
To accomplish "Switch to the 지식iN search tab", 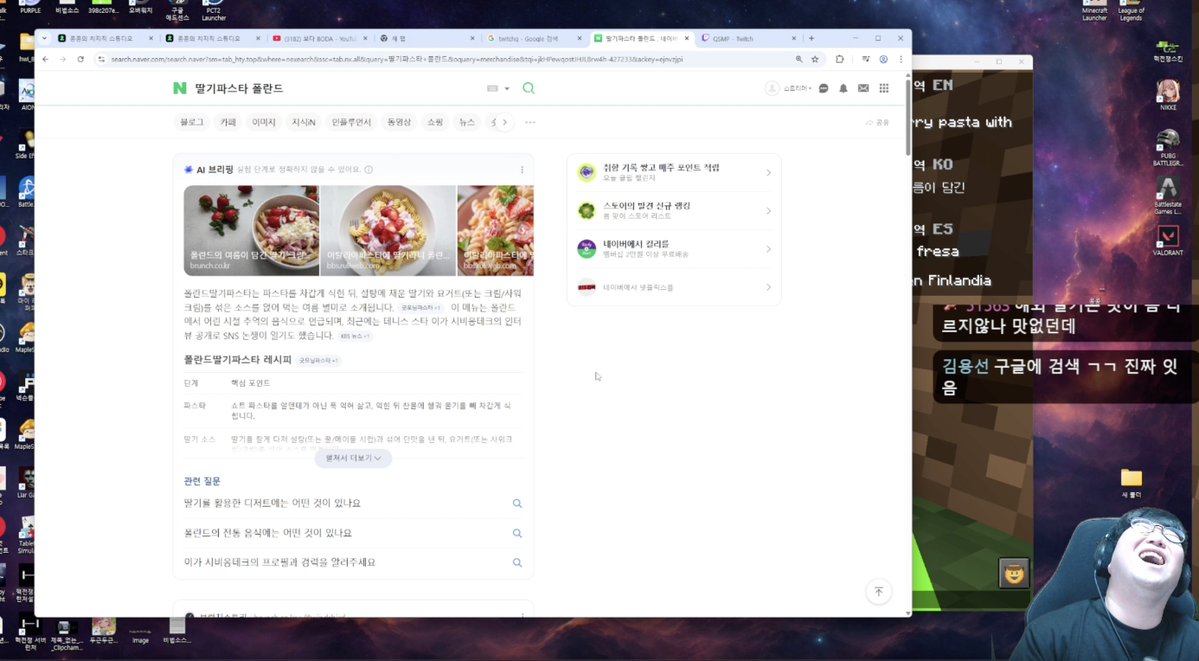I will point(303,122).
